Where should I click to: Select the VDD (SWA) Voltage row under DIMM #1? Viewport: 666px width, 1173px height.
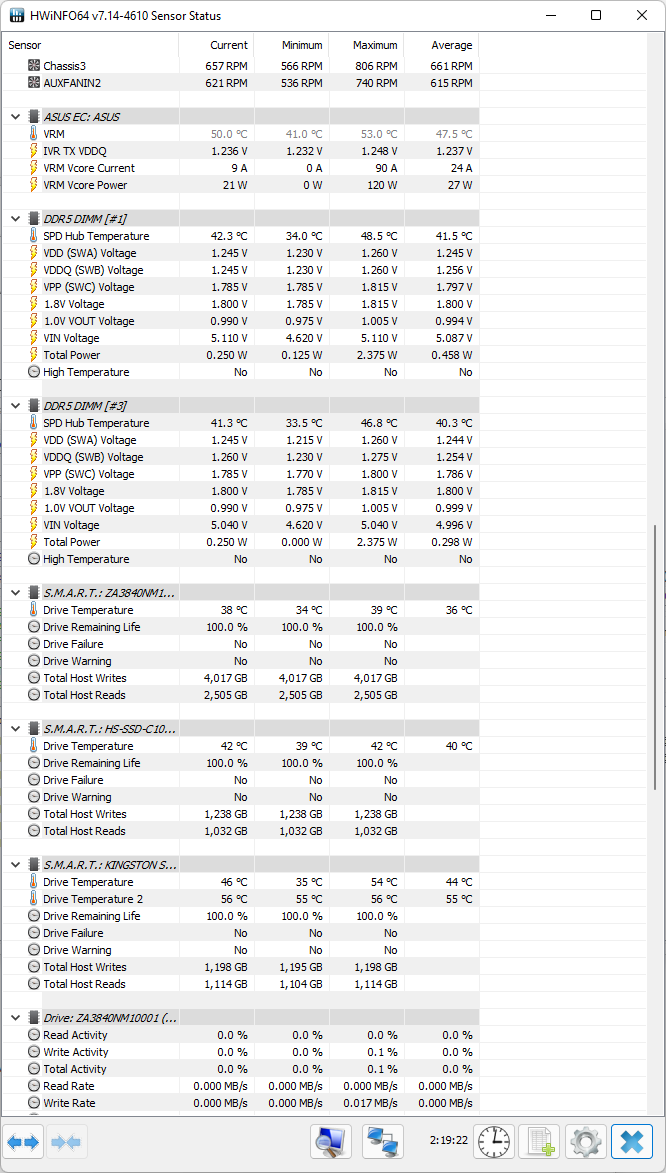(x=239, y=253)
